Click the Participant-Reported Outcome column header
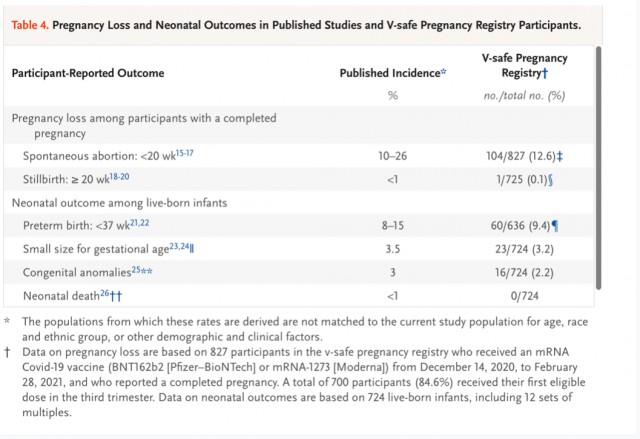Screen dimensions: 640x439 88,73
